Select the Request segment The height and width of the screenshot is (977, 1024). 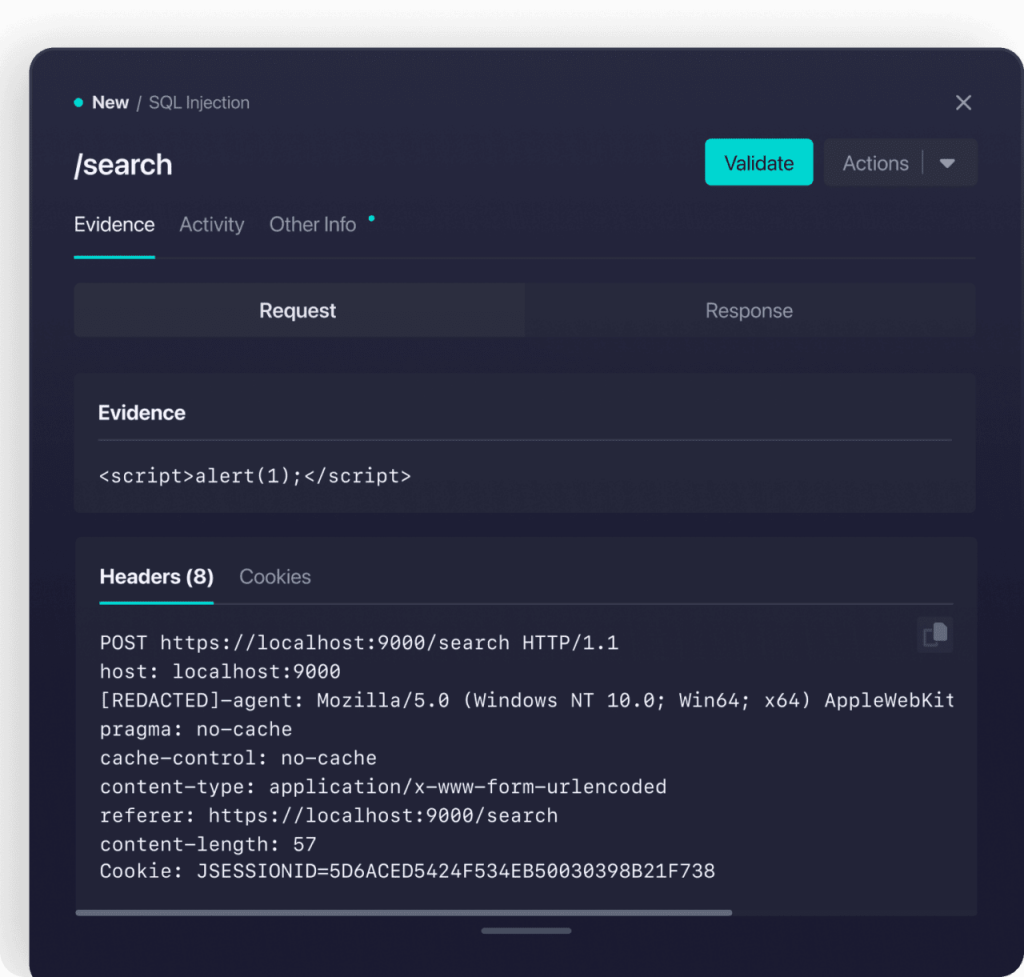[298, 311]
